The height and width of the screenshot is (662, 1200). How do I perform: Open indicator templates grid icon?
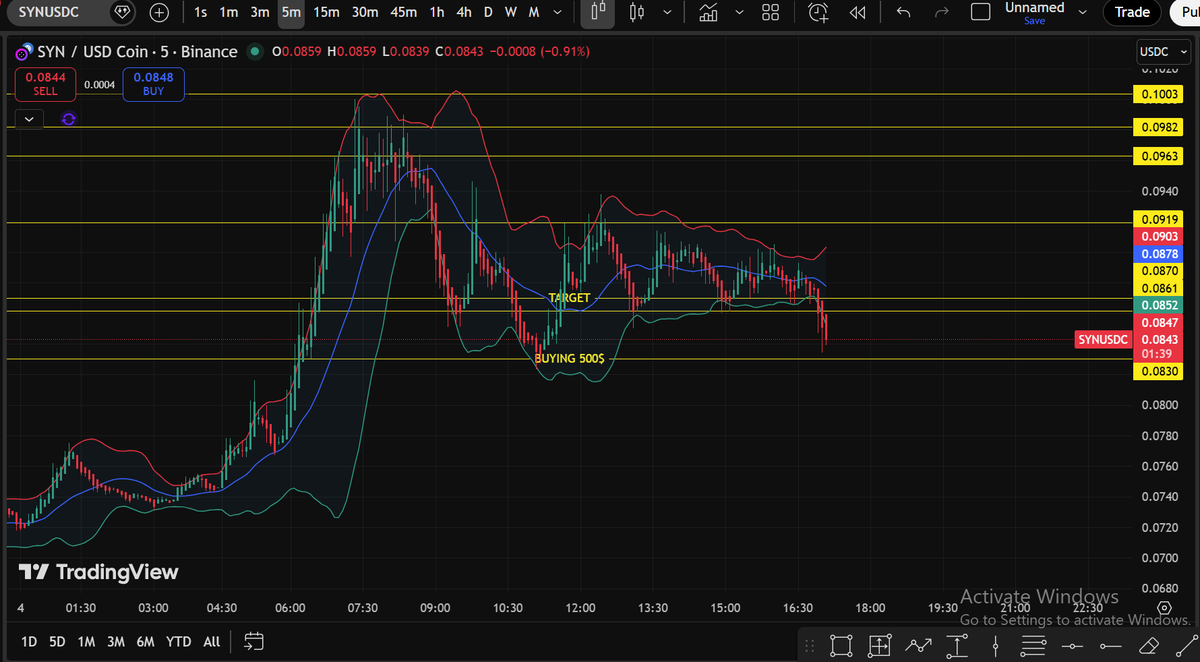tap(770, 12)
